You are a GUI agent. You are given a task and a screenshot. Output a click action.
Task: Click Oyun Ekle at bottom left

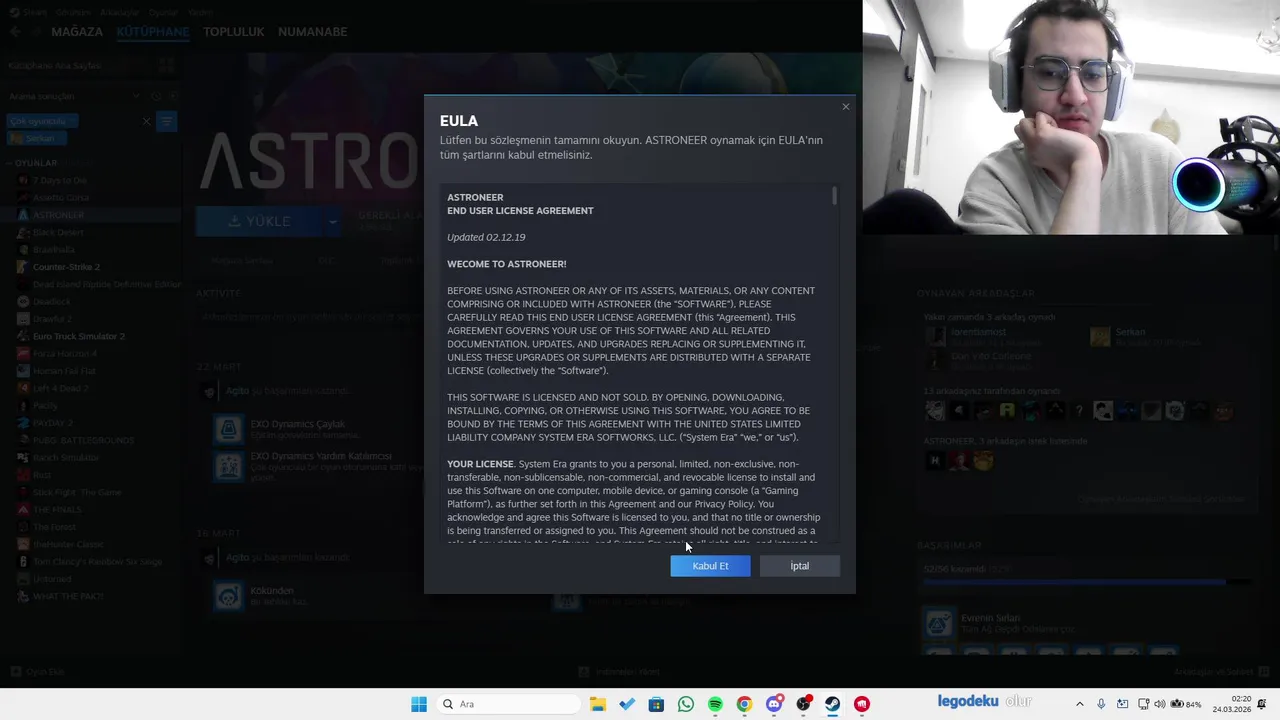[x=38, y=672]
